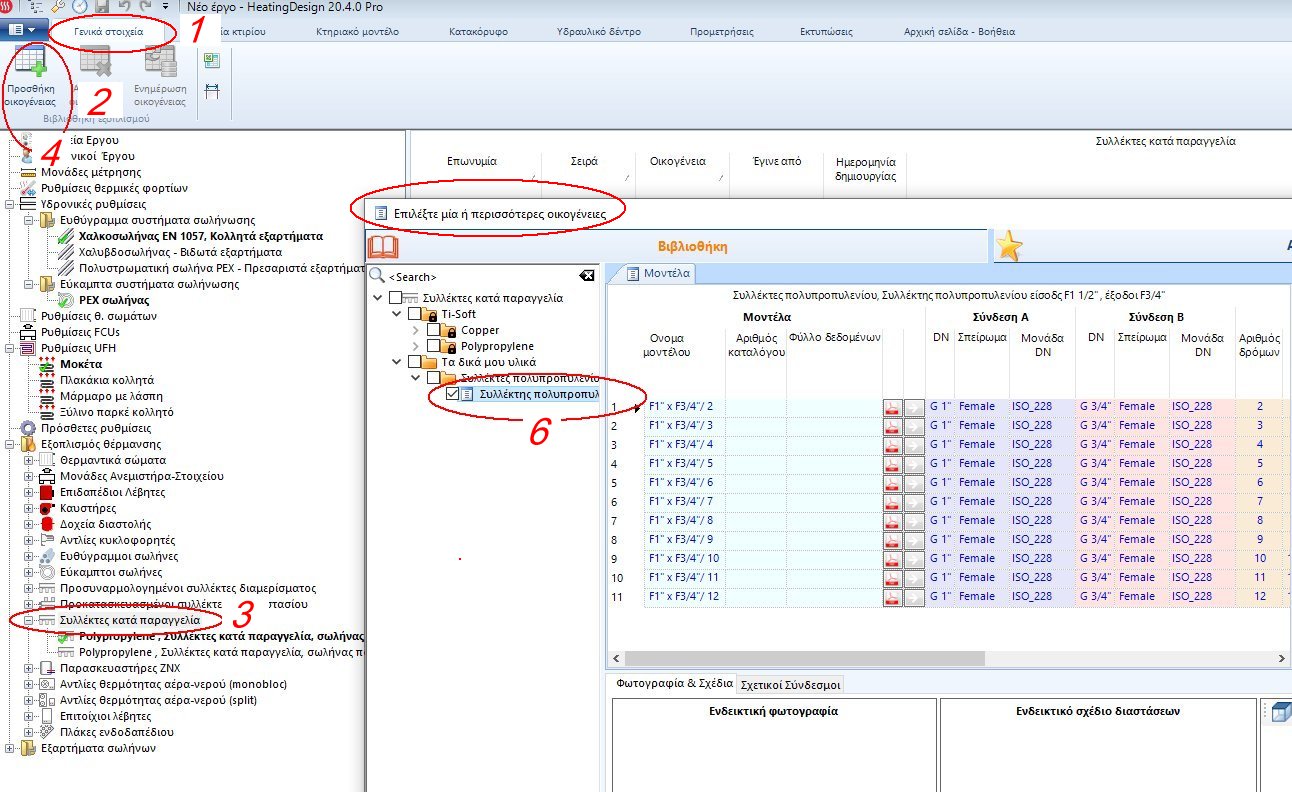Click the yellow star favorites icon
Viewport: 1292px width, 792px height.
tap(1008, 245)
